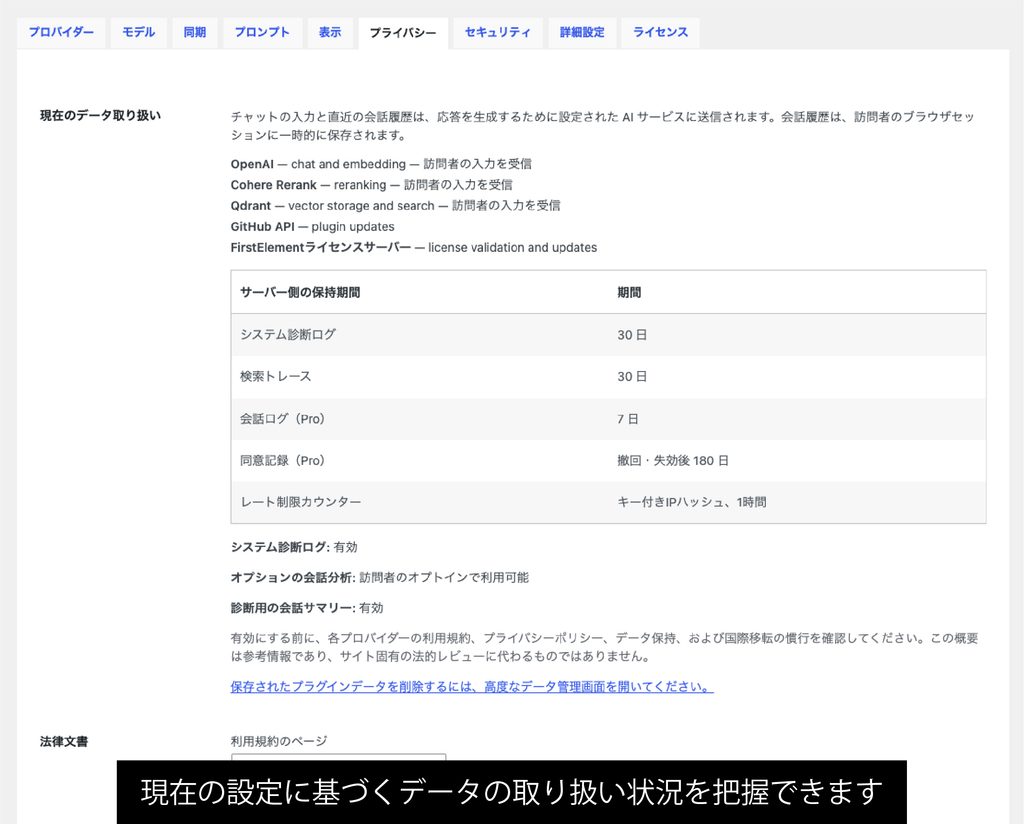Go to the 表示 tab

click(x=330, y=32)
